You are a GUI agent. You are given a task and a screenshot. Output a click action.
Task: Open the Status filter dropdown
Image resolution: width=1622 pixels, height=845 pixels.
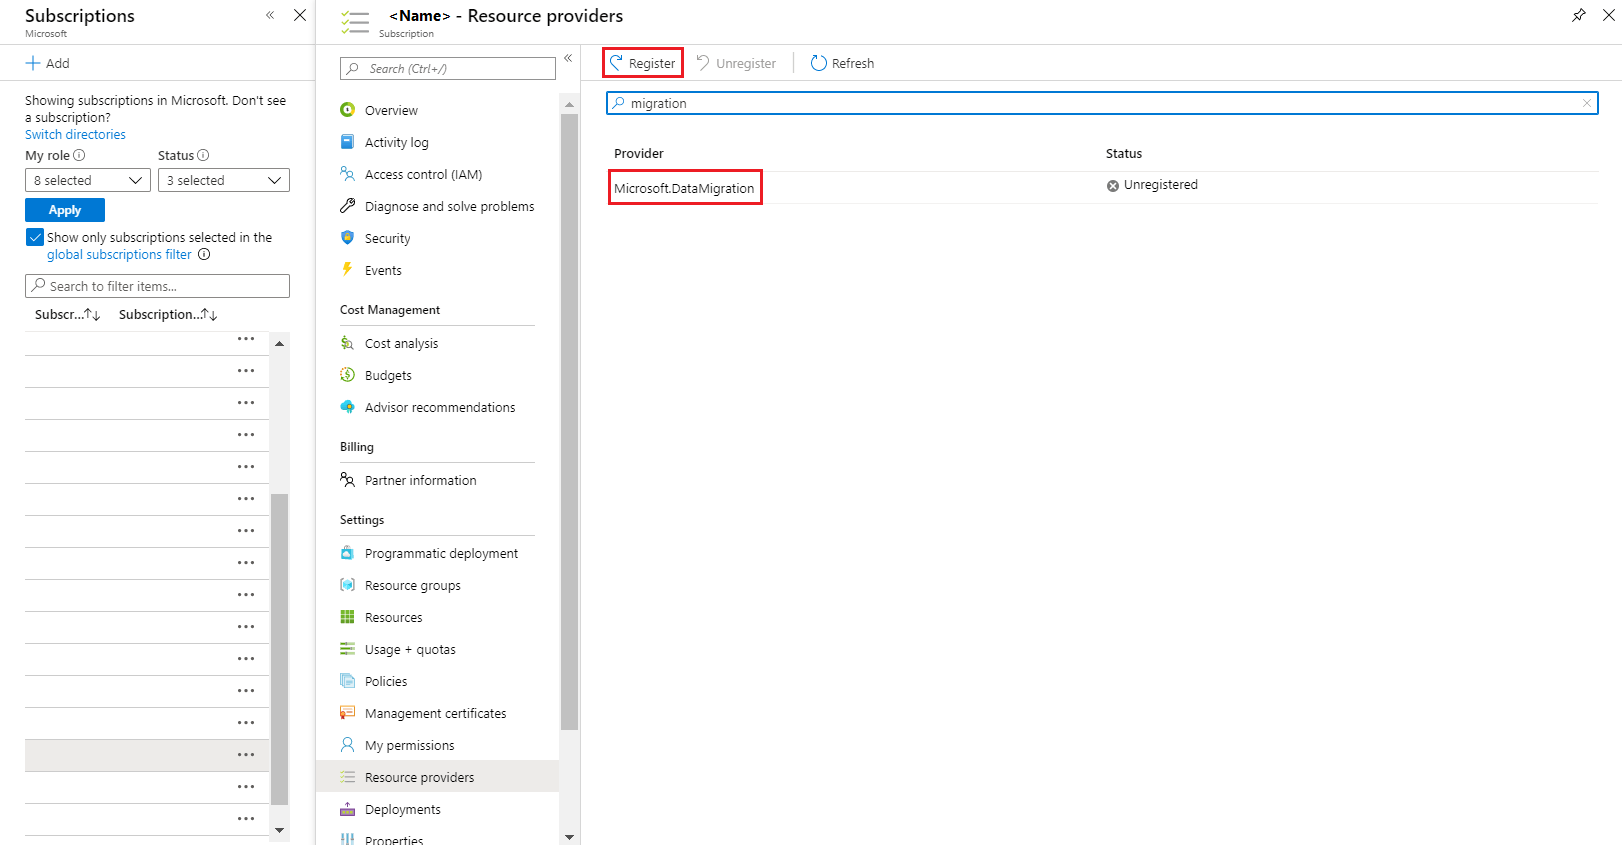coord(224,180)
